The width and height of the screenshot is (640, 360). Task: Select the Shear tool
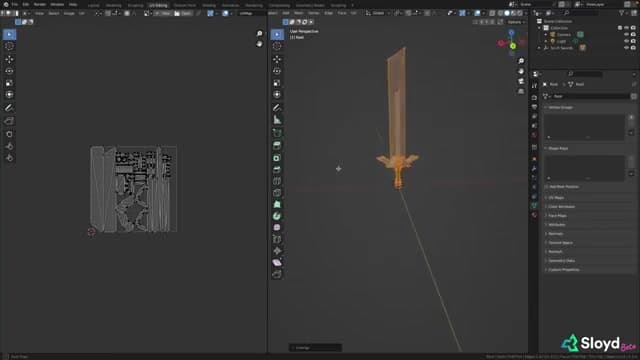coord(277,263)
